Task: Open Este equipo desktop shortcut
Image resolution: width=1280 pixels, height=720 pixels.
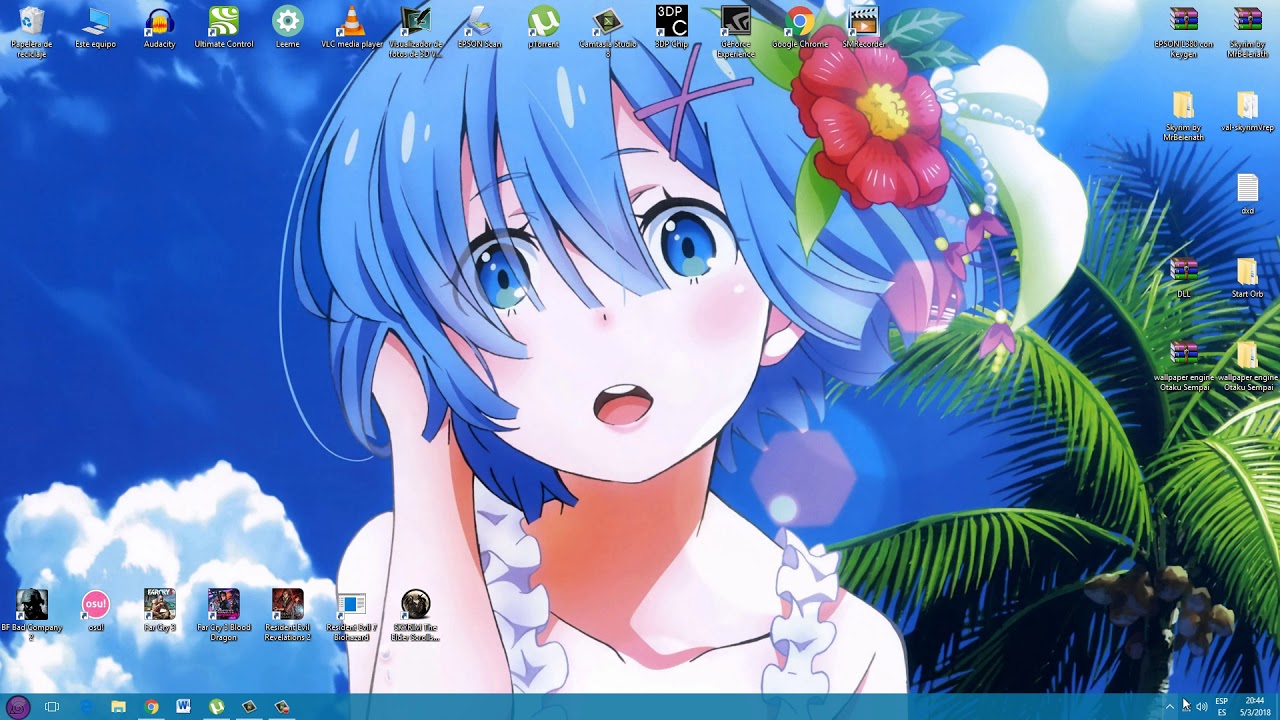Action: point(96,28)
